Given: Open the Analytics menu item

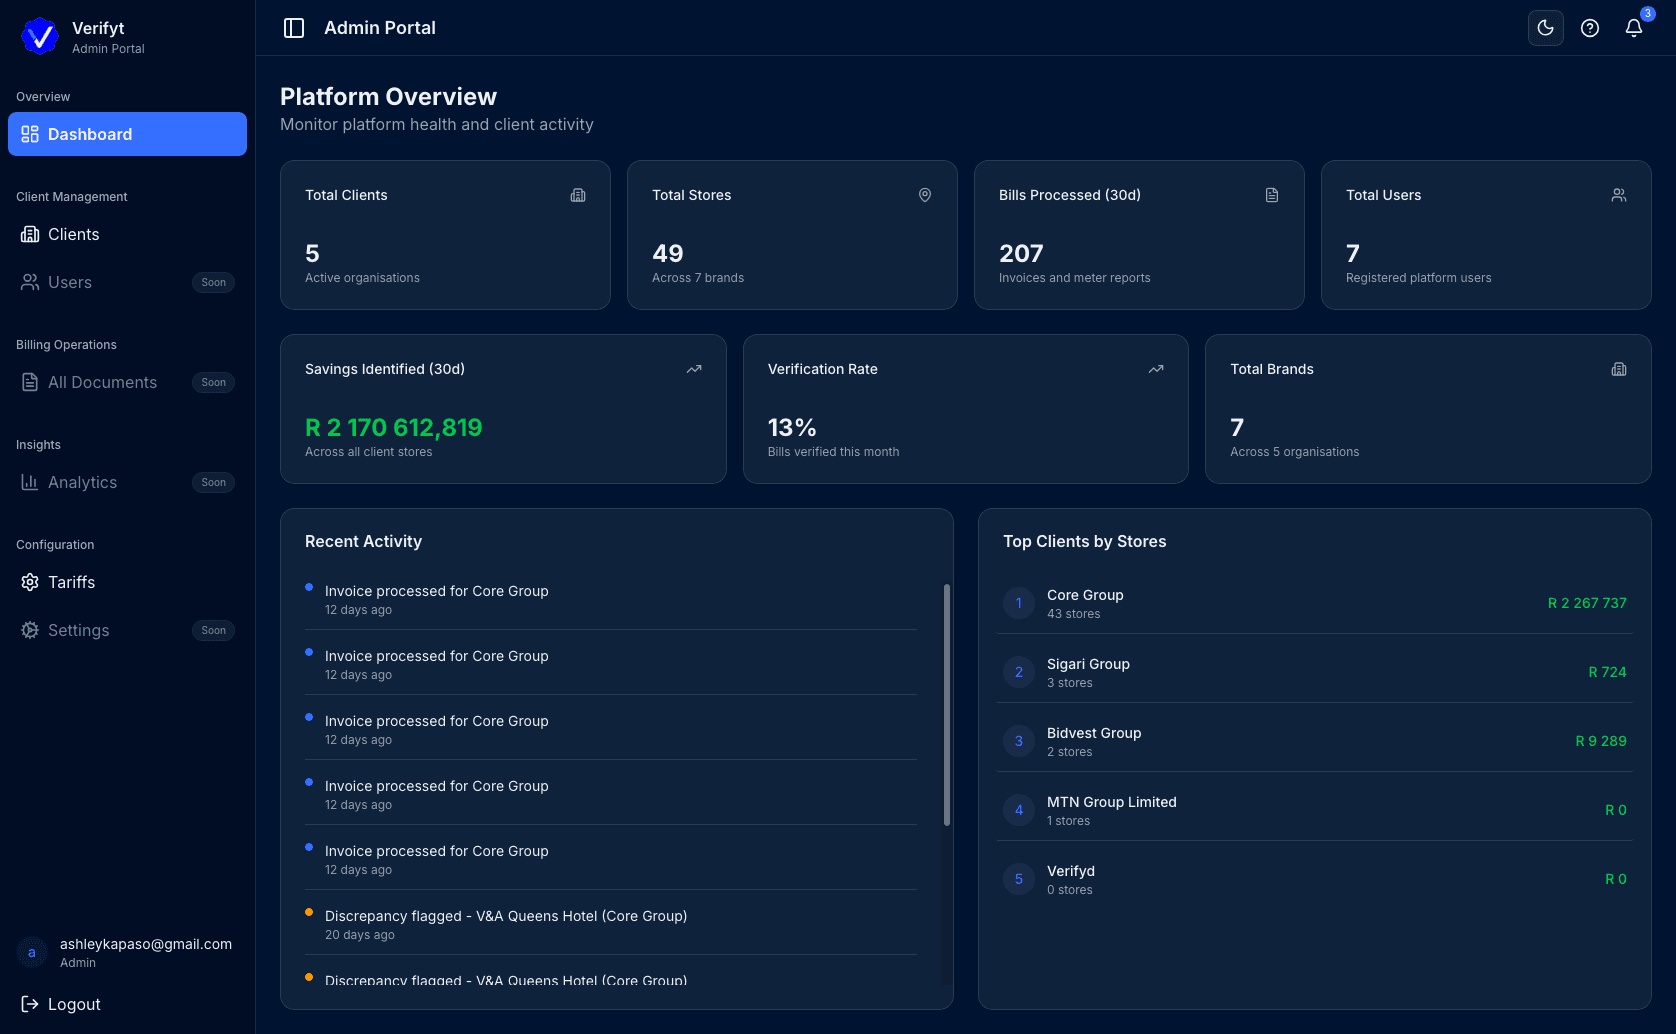Looking at the screenshot, I should (x=127, y=482).
